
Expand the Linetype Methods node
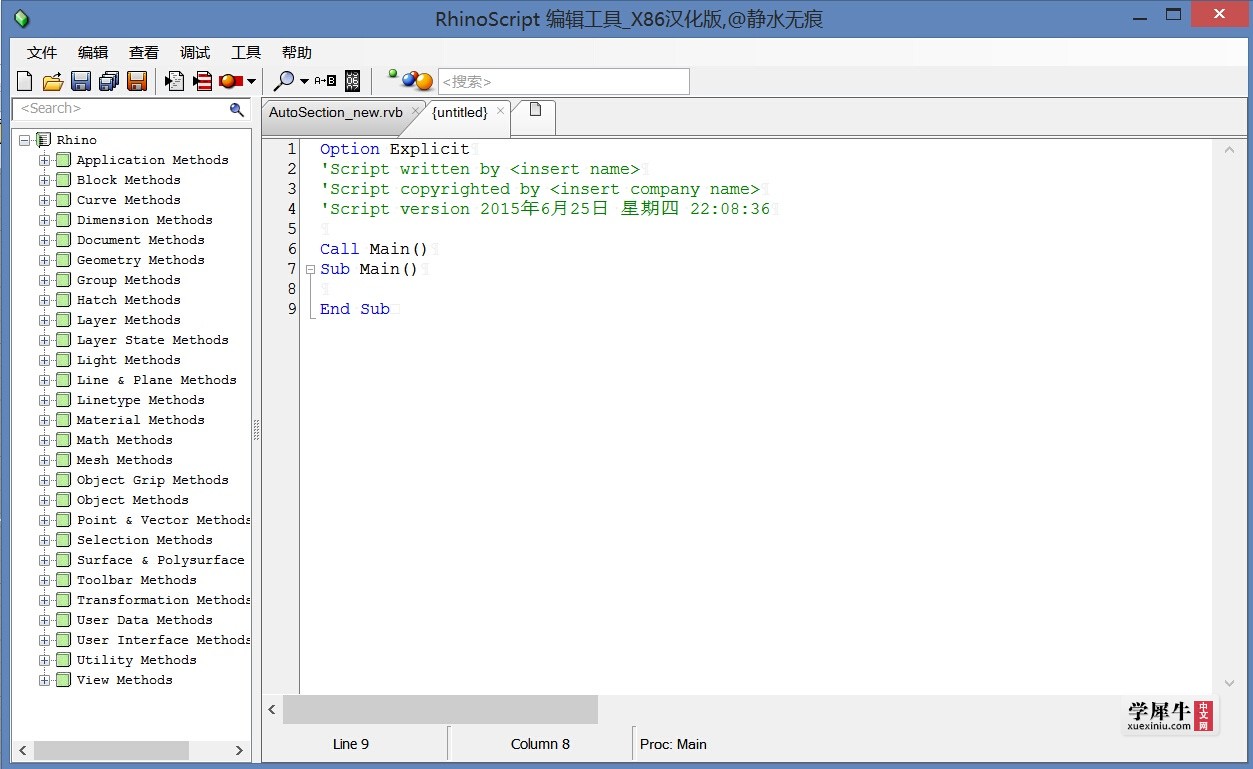(x=44, y=400)
